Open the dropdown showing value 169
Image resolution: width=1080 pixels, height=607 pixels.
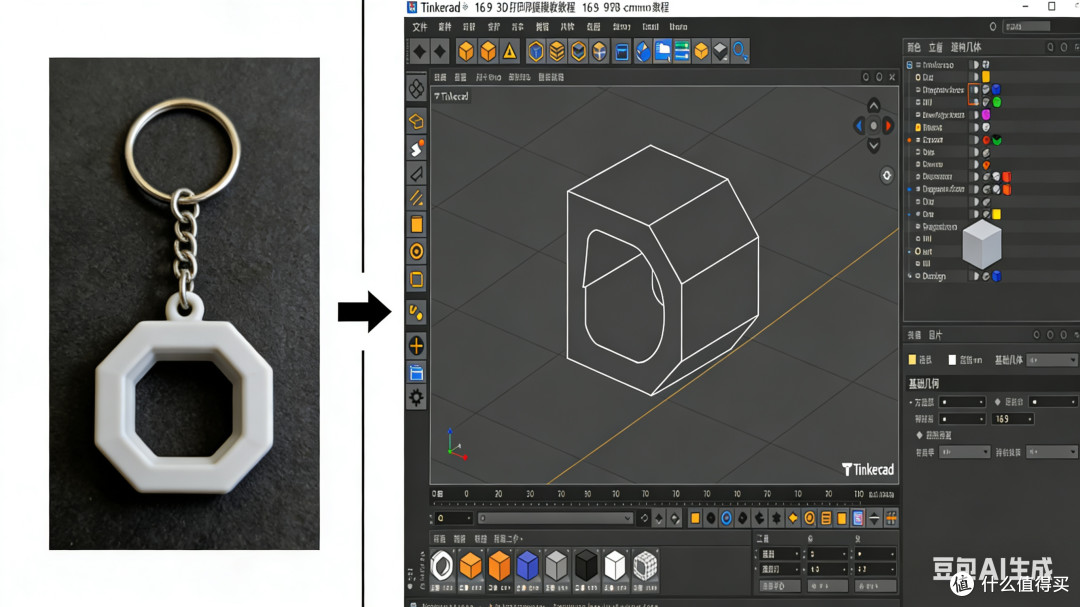[1012, 419]
